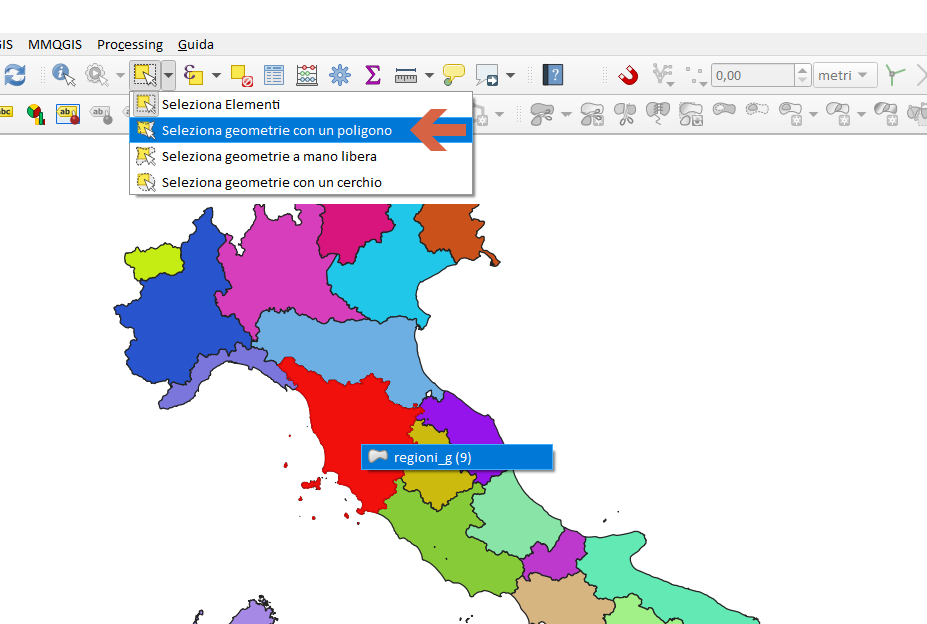Click the Identify Features info tool
This screenshot has height=624, width=927.
(x=63, y=75)
